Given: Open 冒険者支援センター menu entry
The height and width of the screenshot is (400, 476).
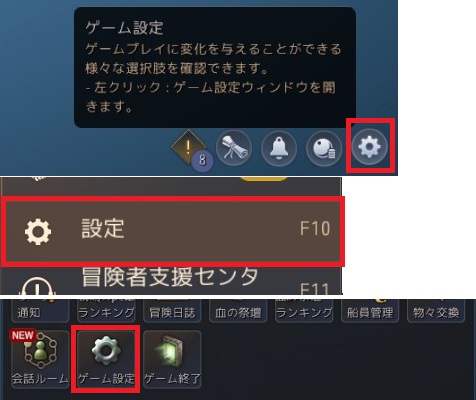Looking at the screenshot, I should coord(172,281).
